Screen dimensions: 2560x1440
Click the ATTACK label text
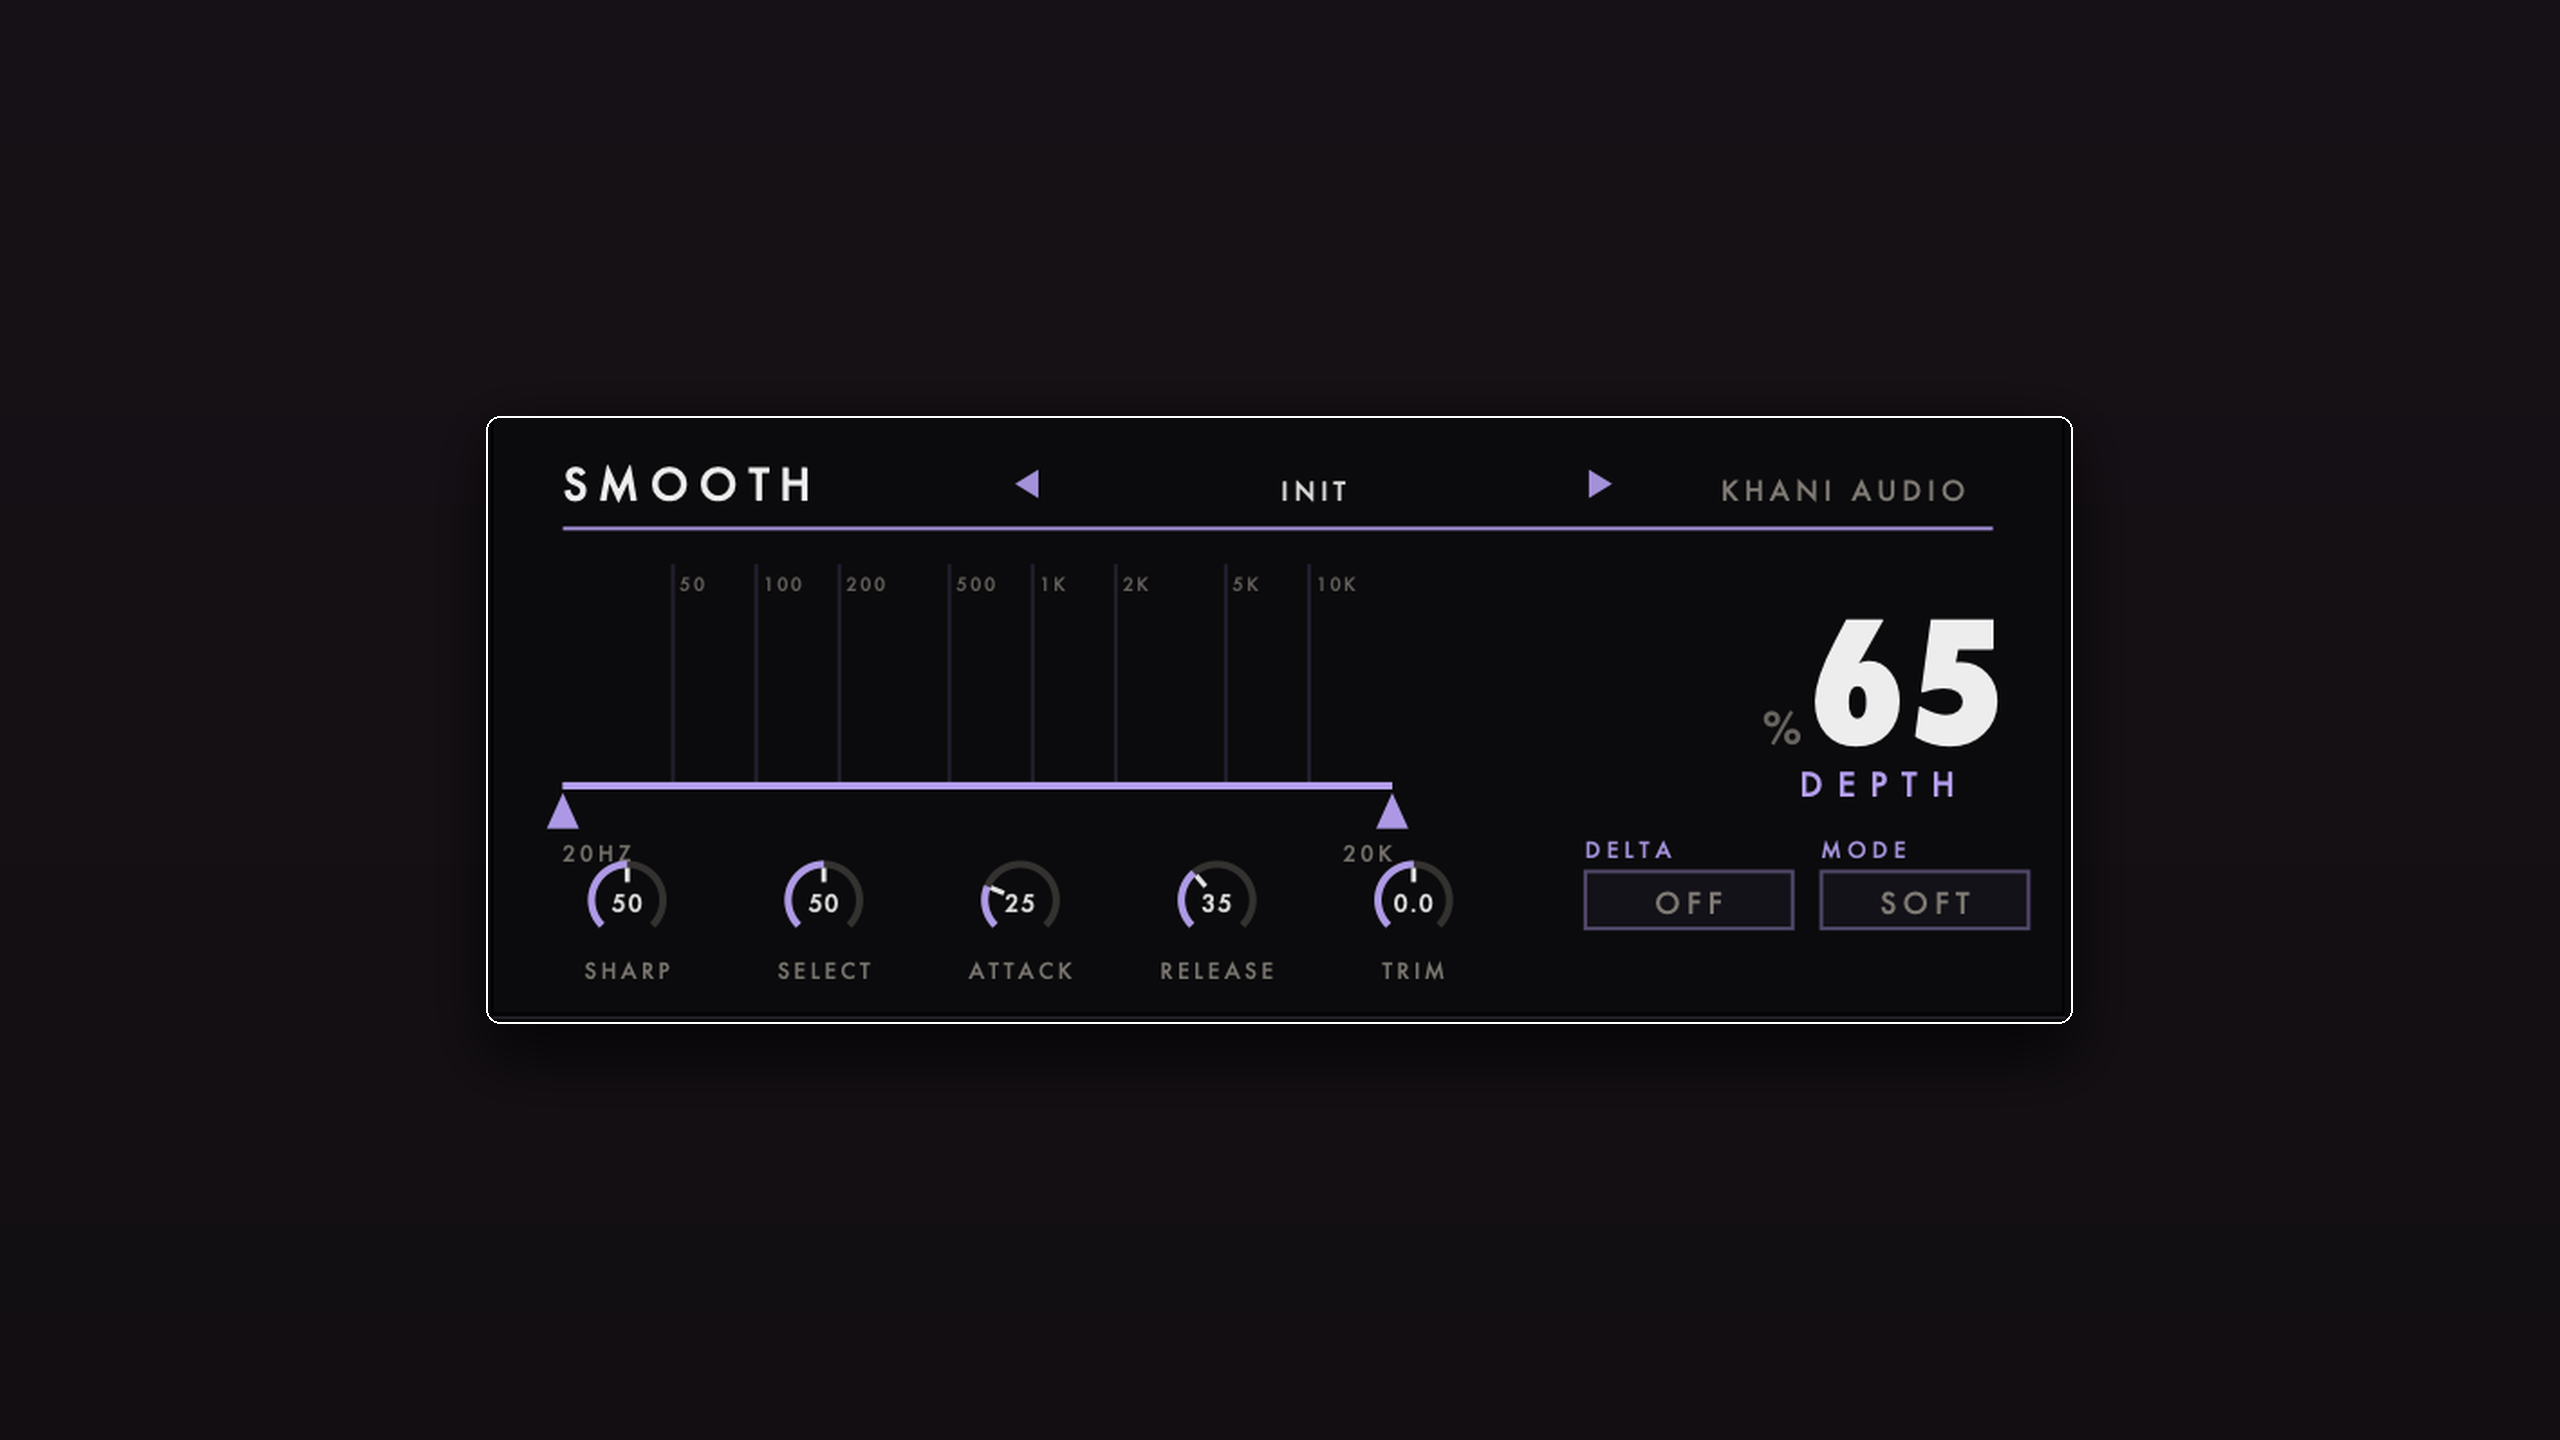click(x=1021, y=971)
